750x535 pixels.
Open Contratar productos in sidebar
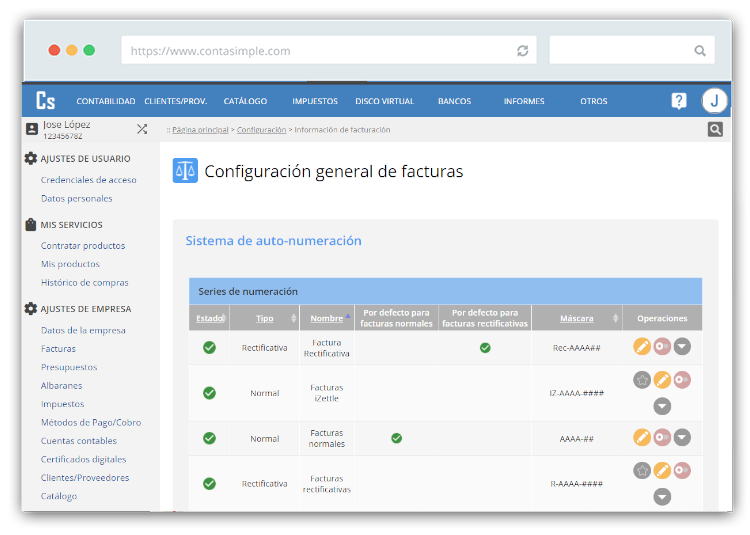83,245
